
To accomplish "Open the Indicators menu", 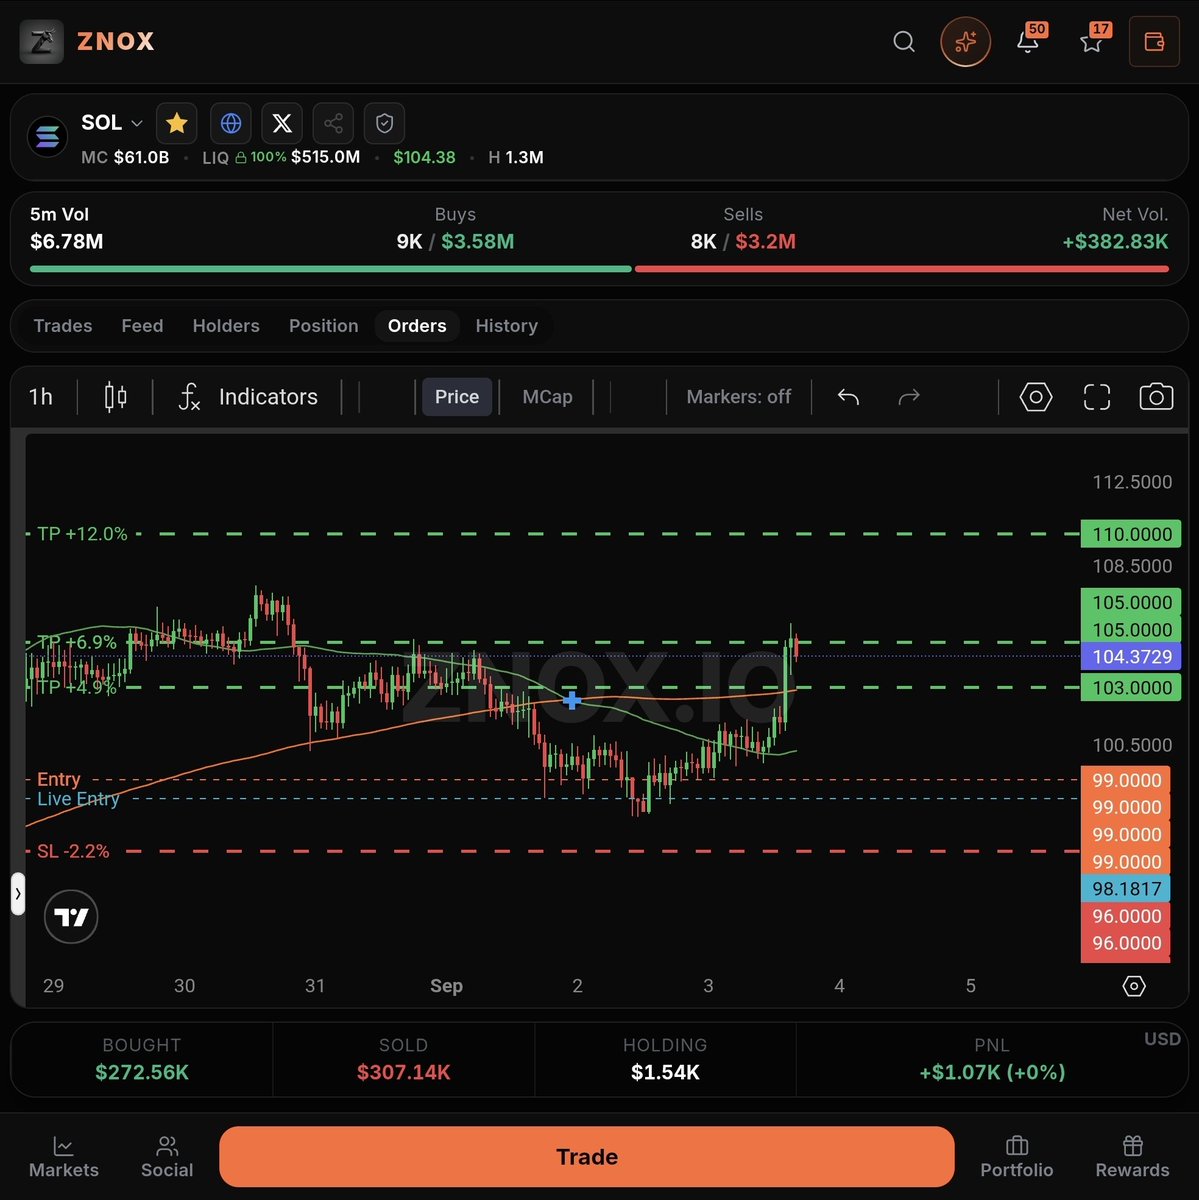I will click(x=248, y=397).
